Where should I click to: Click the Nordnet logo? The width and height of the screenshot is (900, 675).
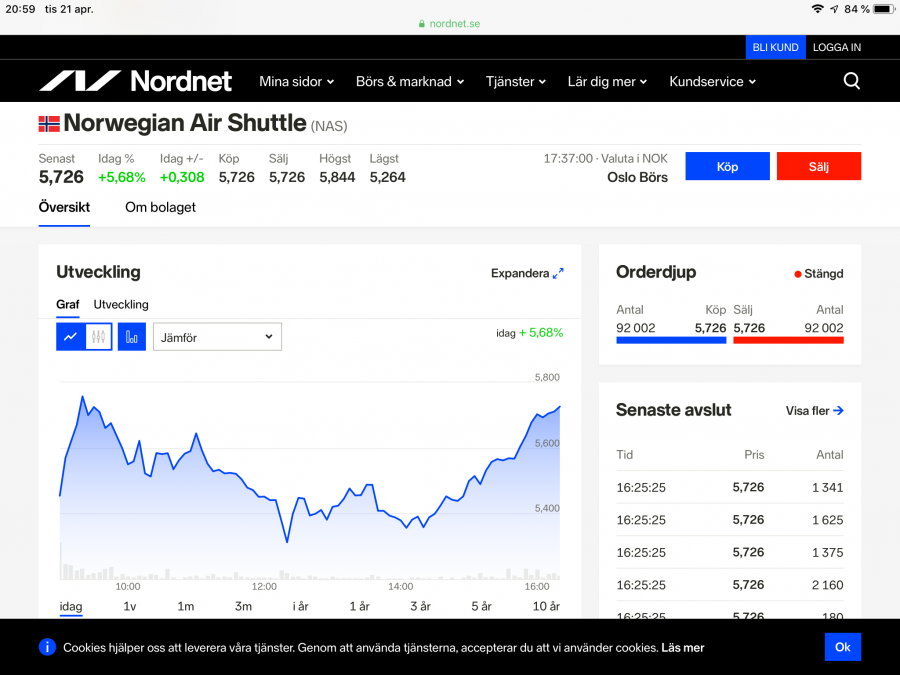click(x=135, y=81)
